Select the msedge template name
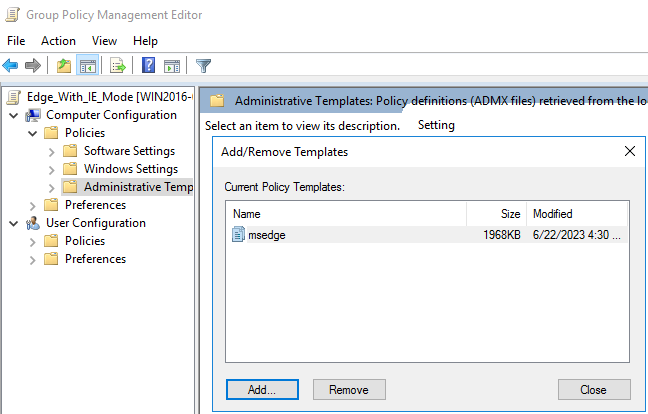Image resolution: width=648 pixels, height=414 pixels. click(267, 235)
